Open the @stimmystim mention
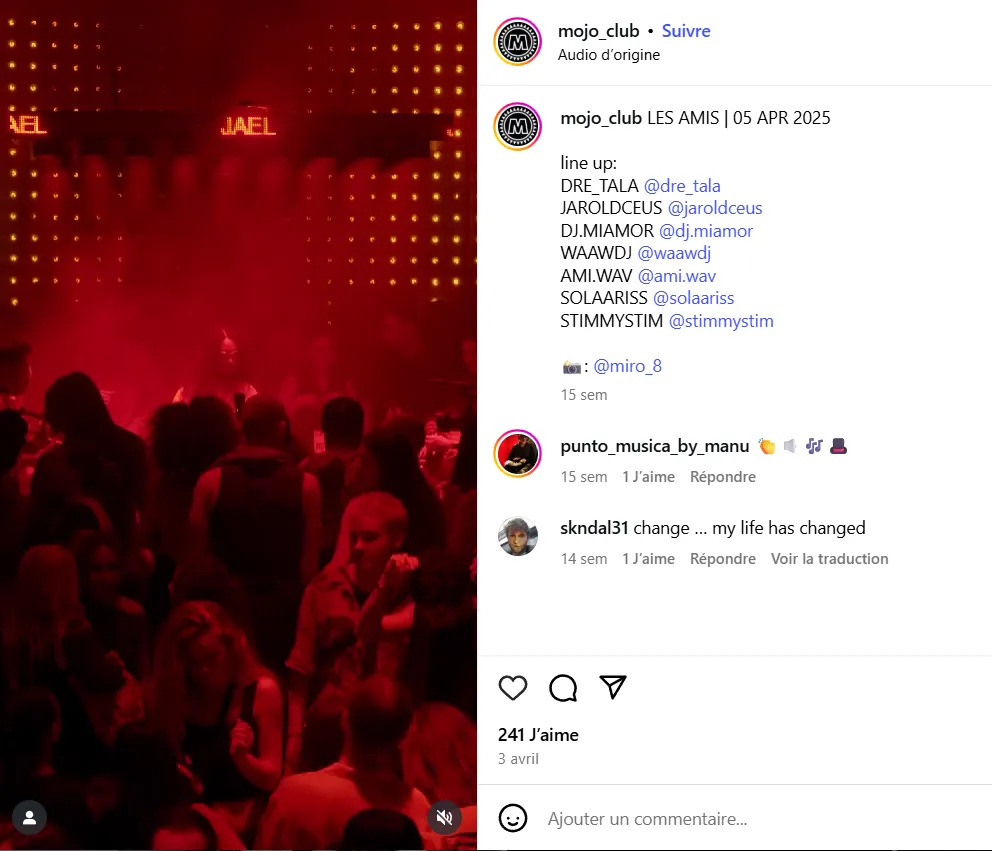This screenshot has height=851, width=992. point(721,321)
